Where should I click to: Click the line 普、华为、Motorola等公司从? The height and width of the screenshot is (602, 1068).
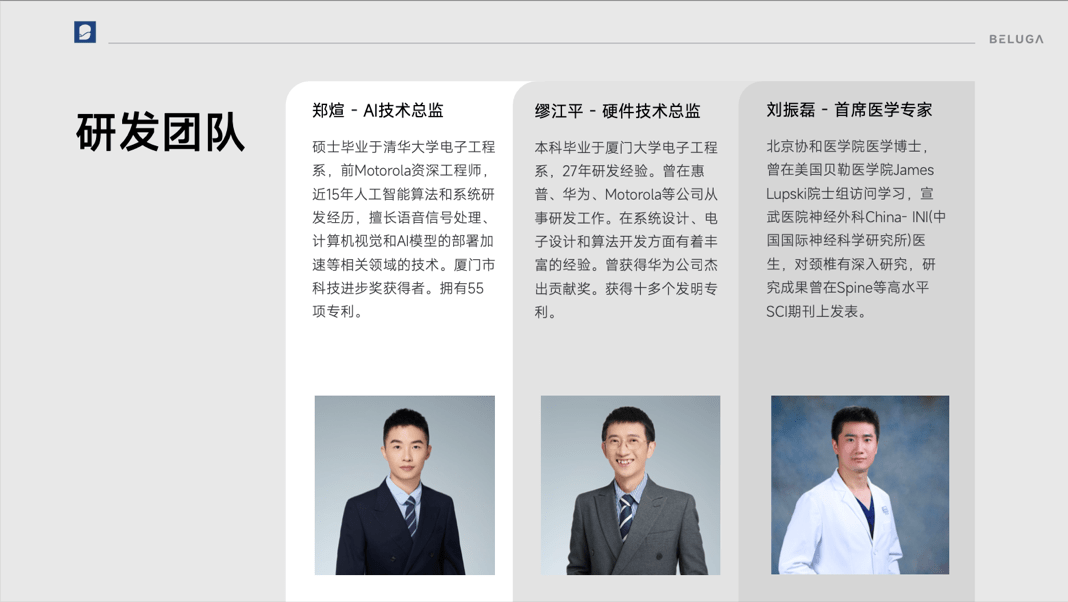626,195
